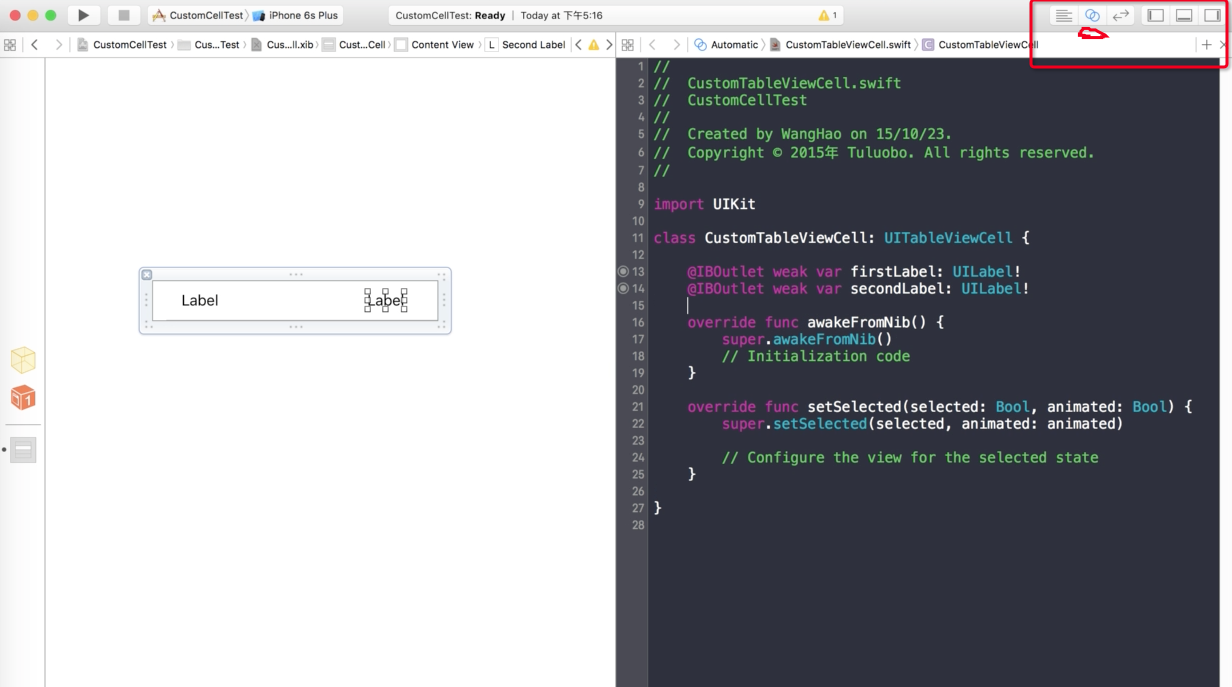The height and width of the screenshot is (687, 1232).
Task: Jump to the next issue in the xib editor
Action: (609, 45)
